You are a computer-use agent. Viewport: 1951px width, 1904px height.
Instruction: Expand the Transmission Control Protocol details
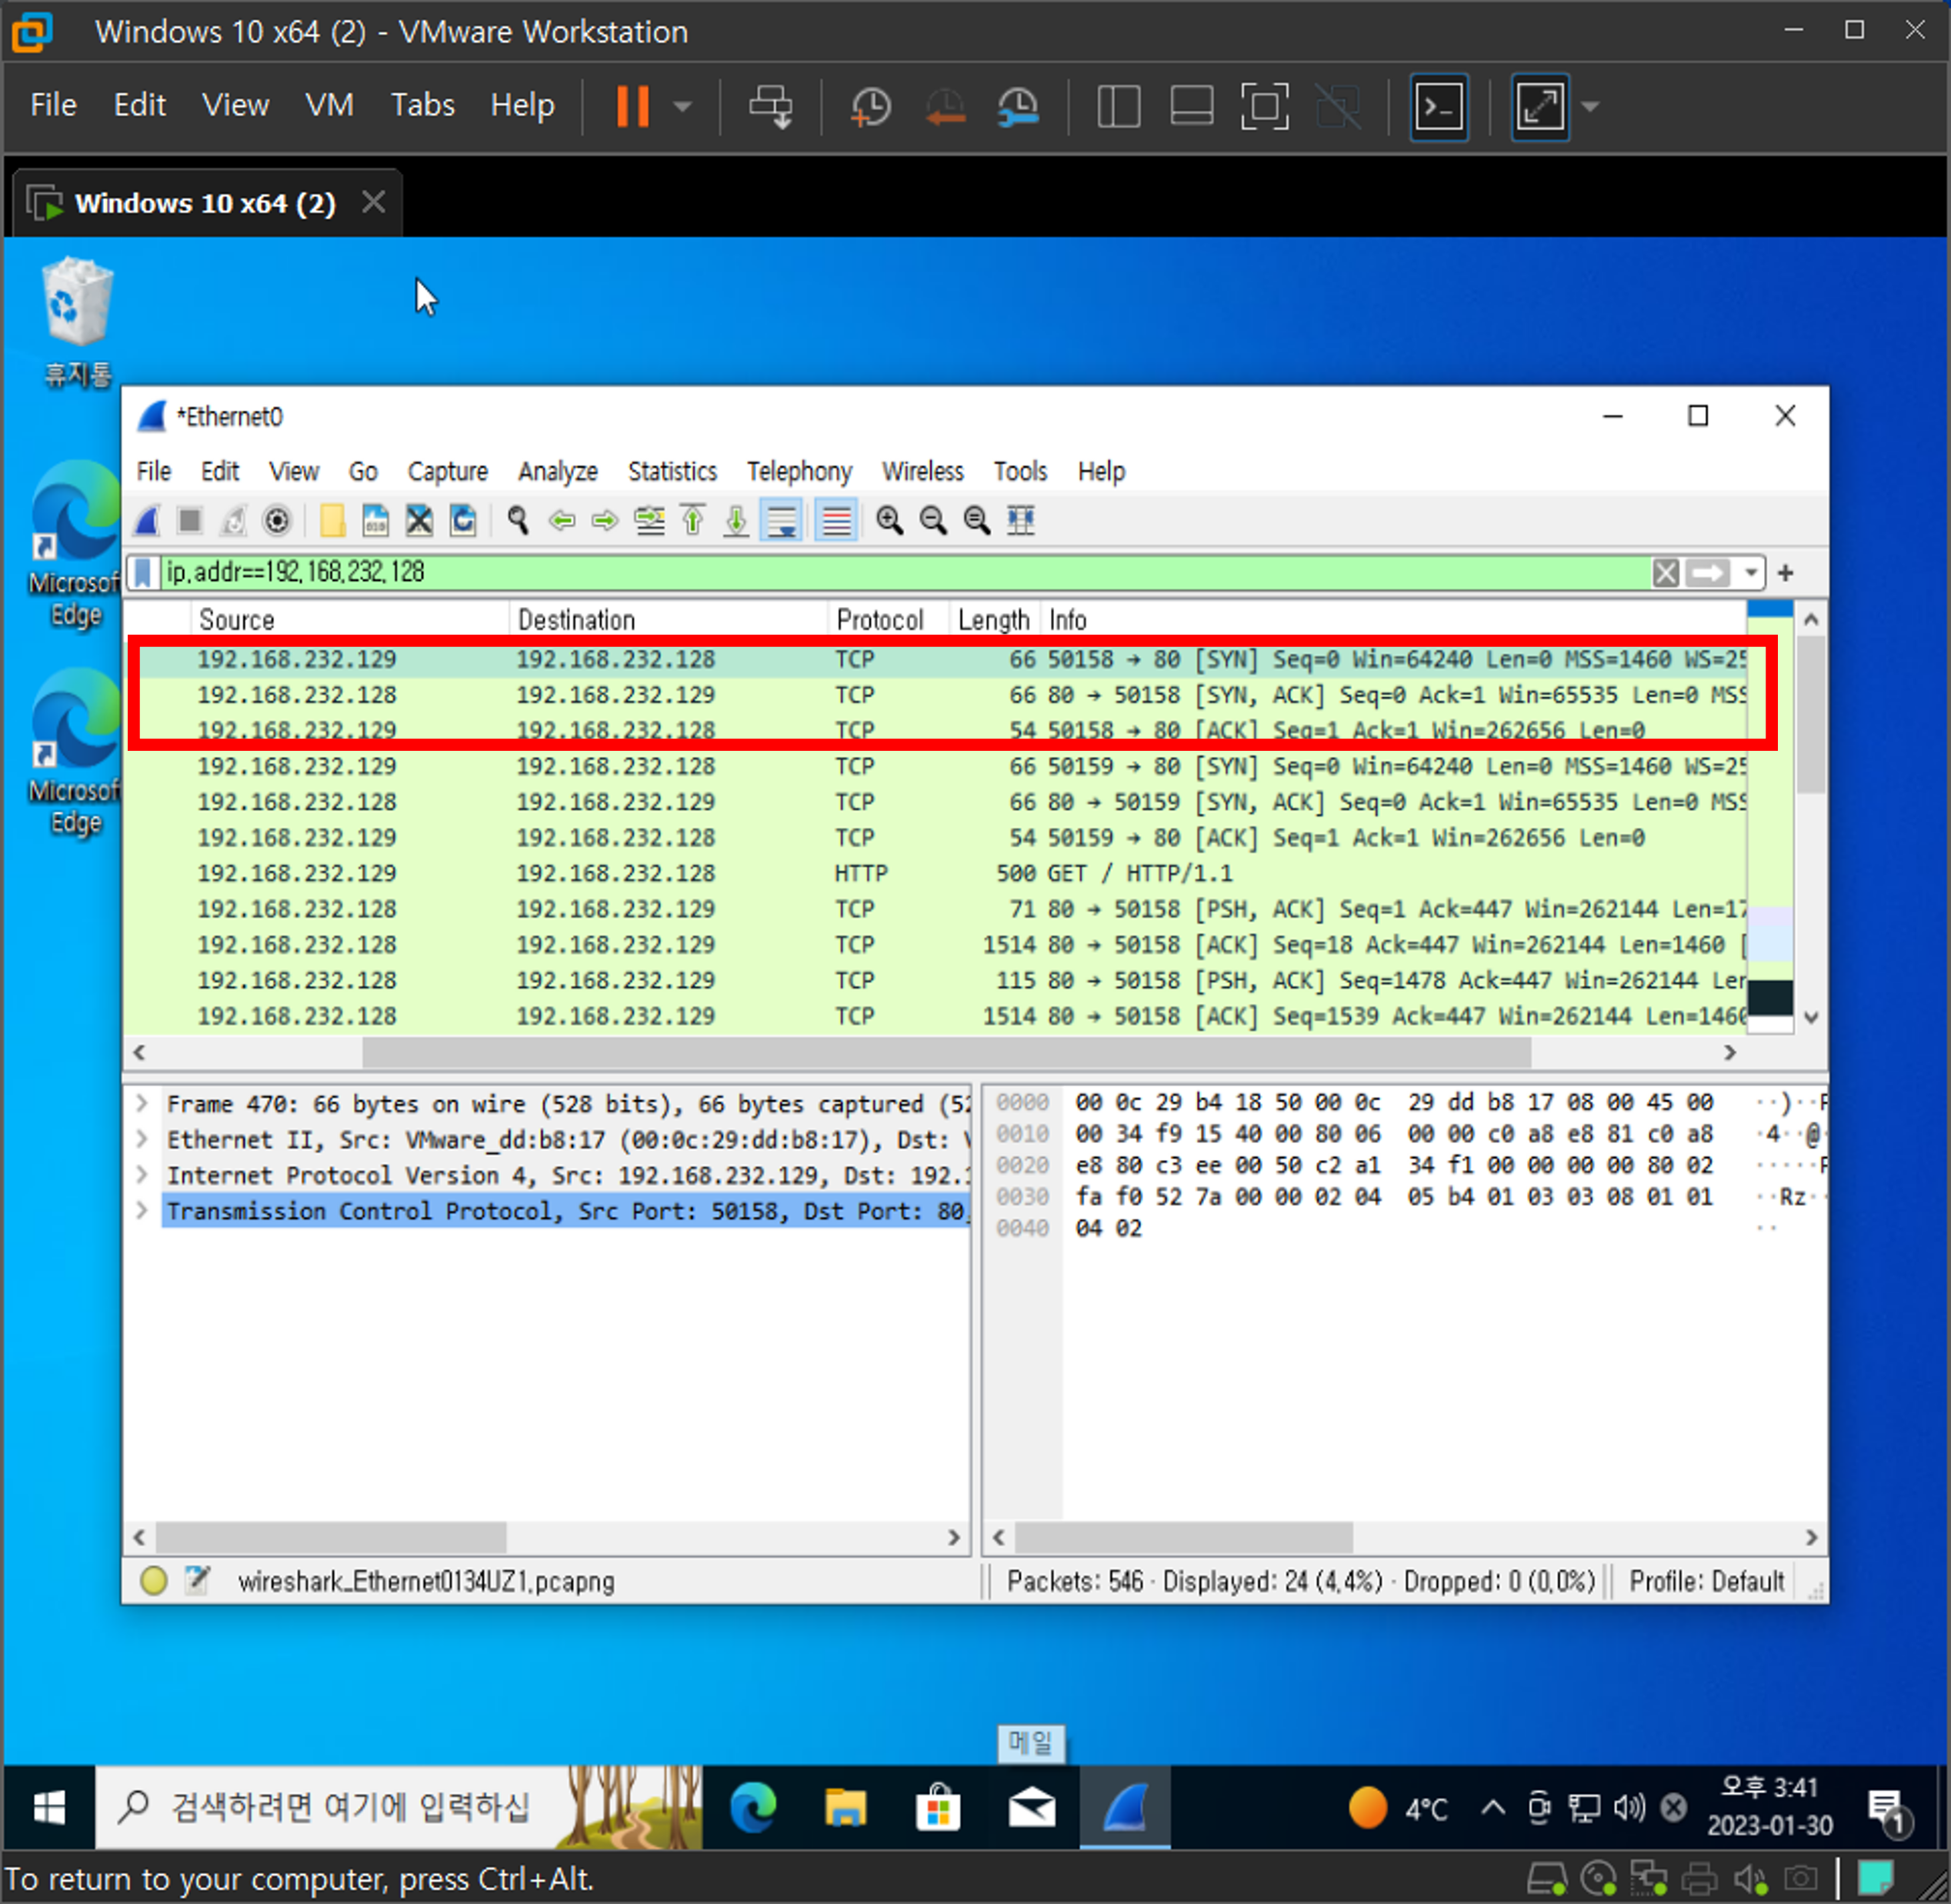(x=142, y=1211)
